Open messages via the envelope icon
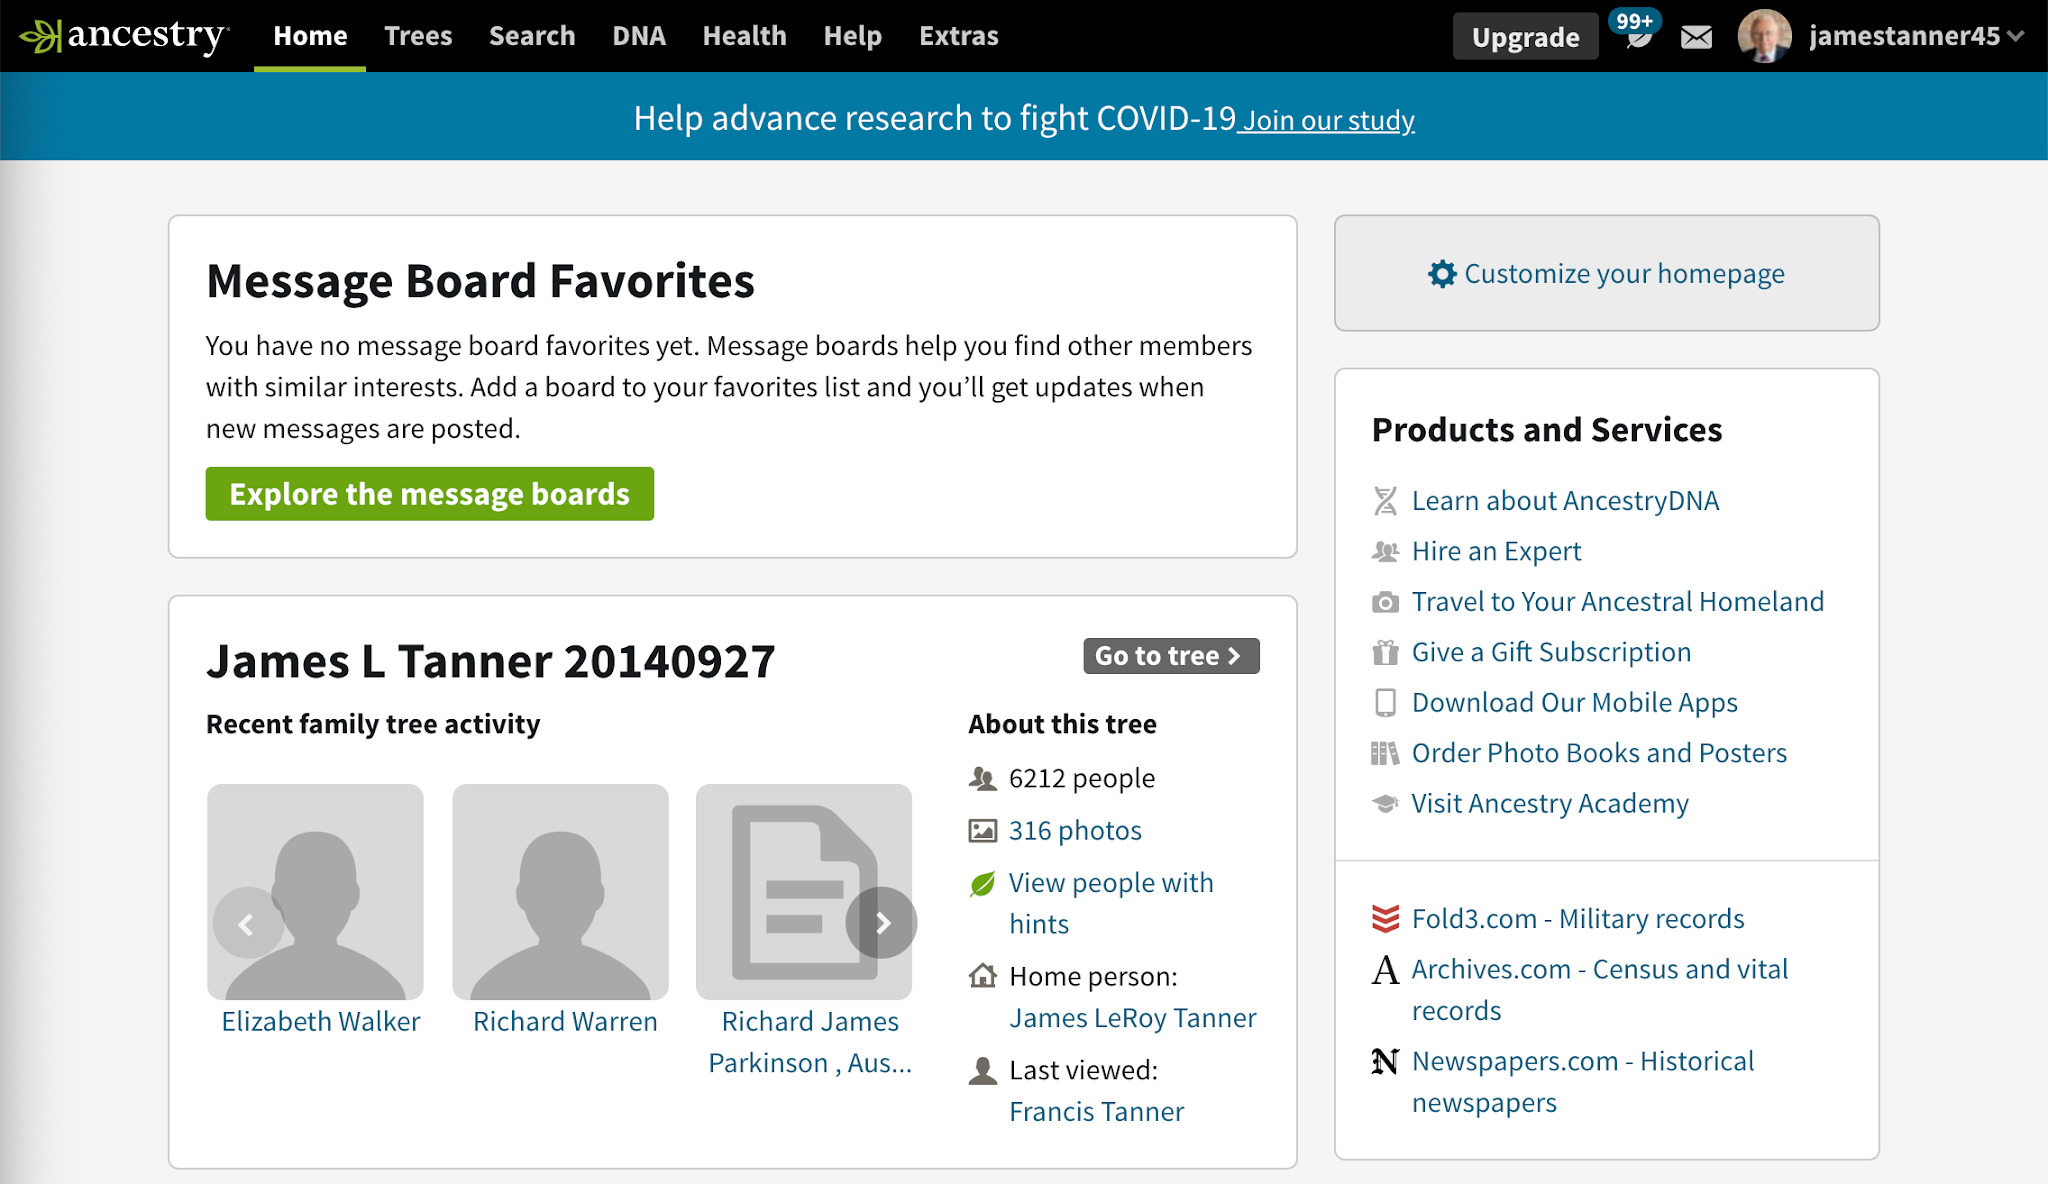 1697,37
